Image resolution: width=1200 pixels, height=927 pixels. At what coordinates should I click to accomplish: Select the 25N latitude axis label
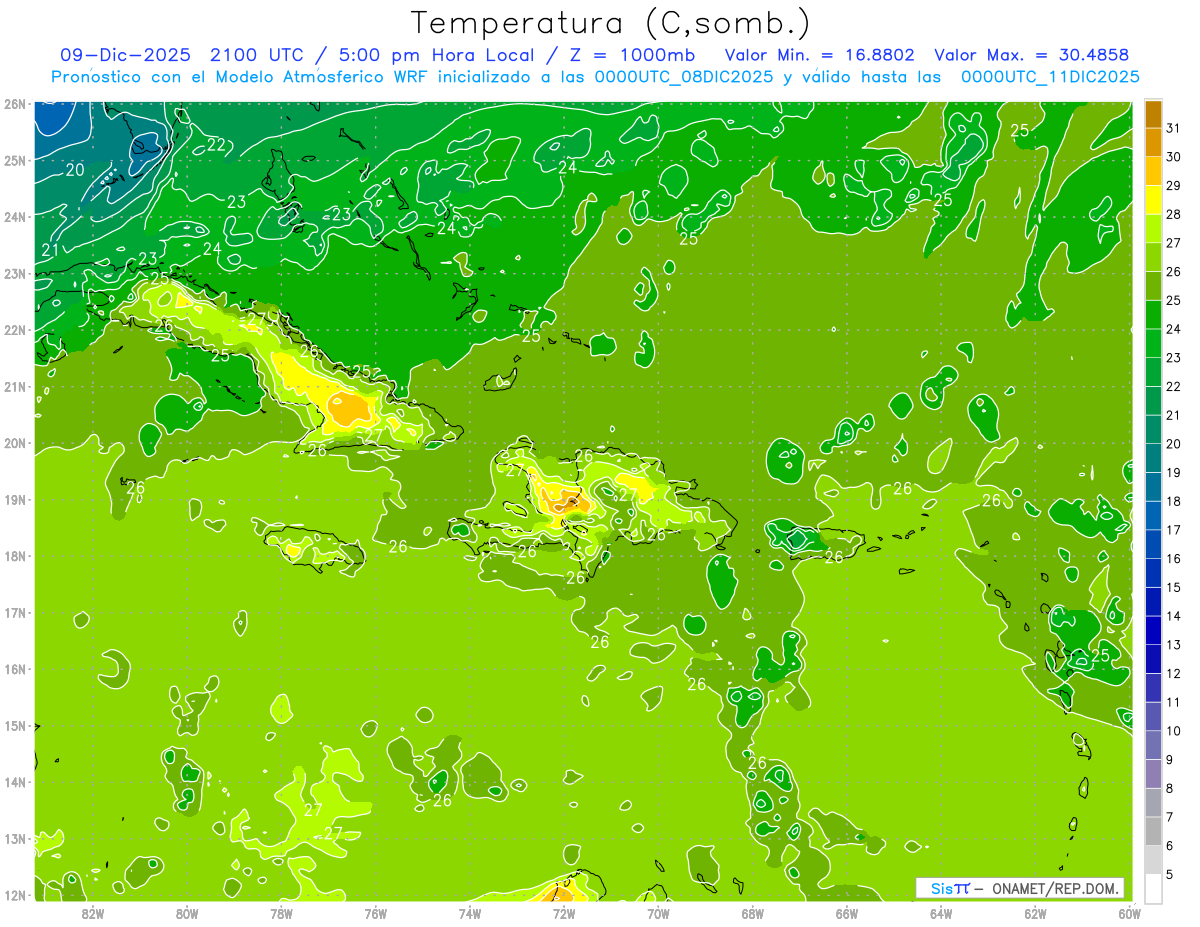[x=15, y=160]
